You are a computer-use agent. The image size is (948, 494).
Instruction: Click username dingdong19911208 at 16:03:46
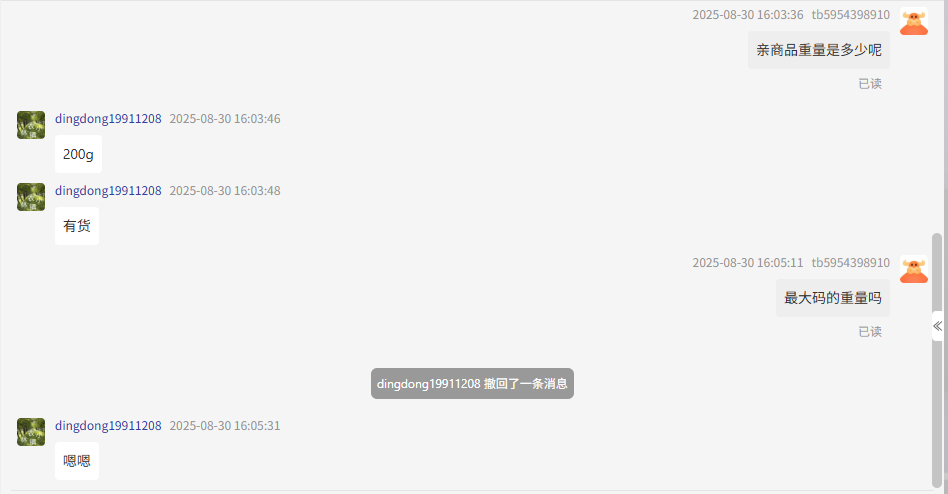(108, 119)
